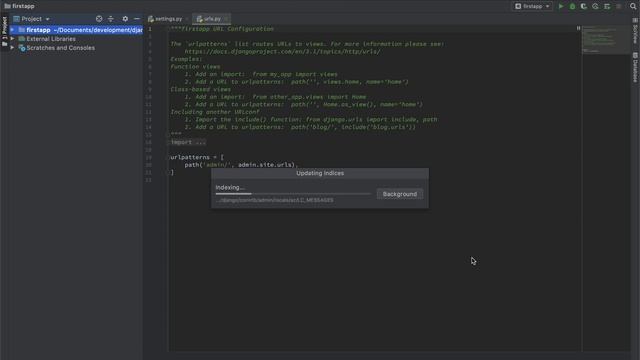Open the Project panel gear settings

pos(125,19)
